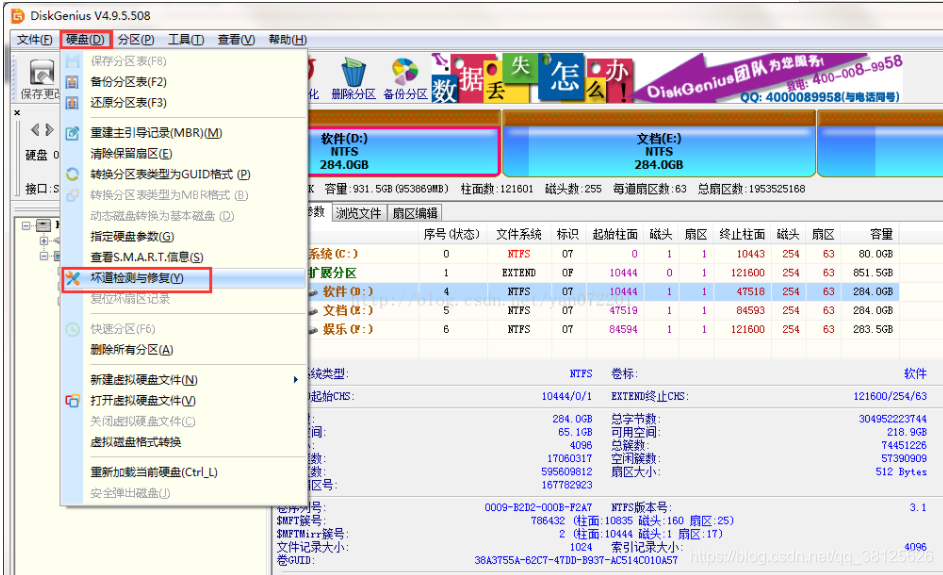
Task: Collapse the top disk tree node
Action: pos(26,226)
